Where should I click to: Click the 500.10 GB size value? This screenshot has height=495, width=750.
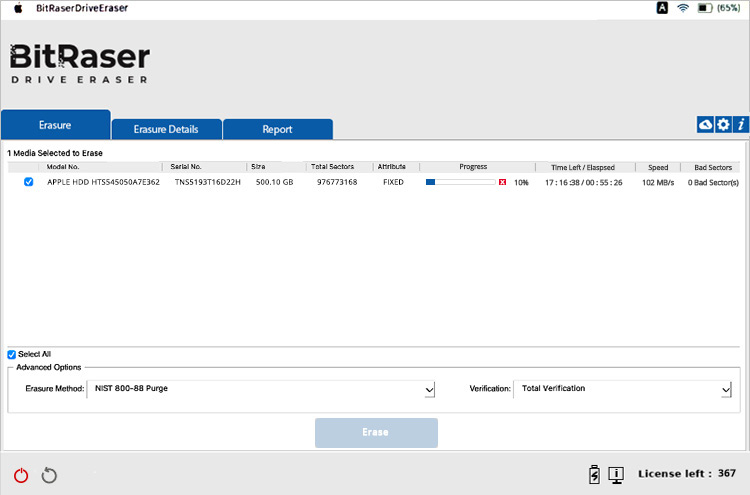click(275, 182)
